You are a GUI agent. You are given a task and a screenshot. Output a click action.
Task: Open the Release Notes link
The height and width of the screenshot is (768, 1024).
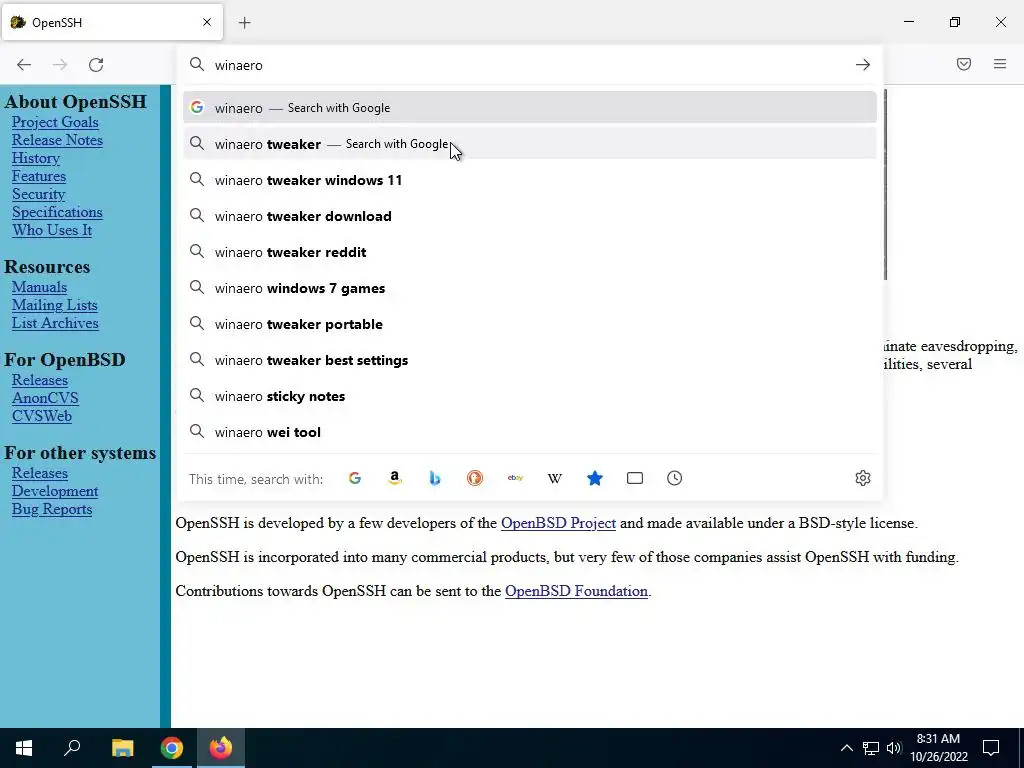pos(57,140)
